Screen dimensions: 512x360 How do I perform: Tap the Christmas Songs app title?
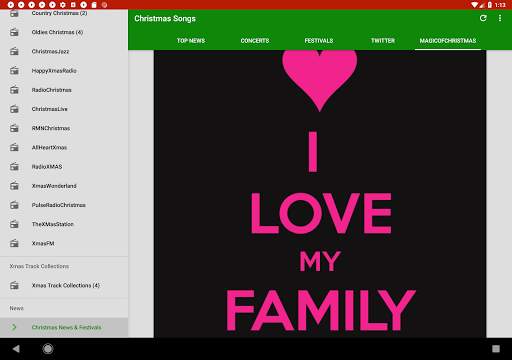[x=165, y=19]
